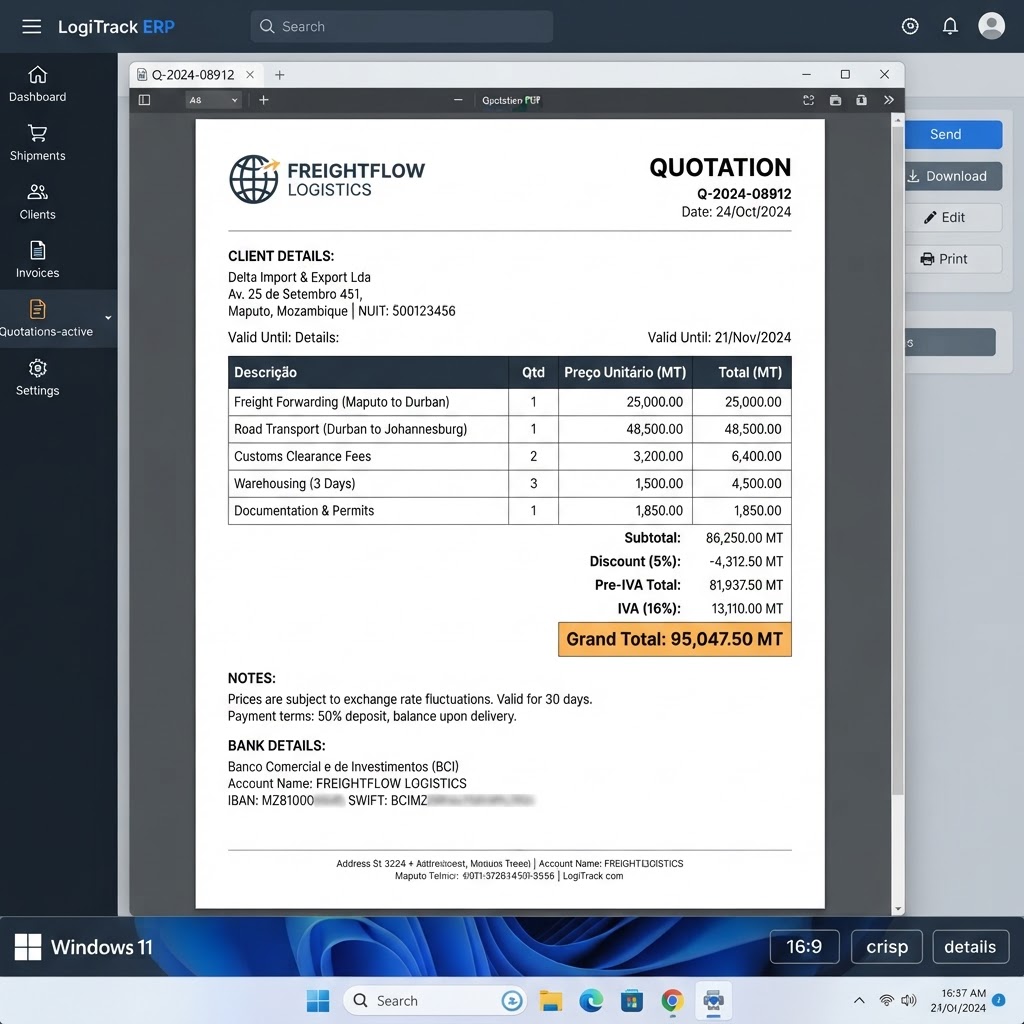Show hidden system tray icons
Image resolution: width=1024 pixels, height=1024 pixels.
tap(859, 1000)
